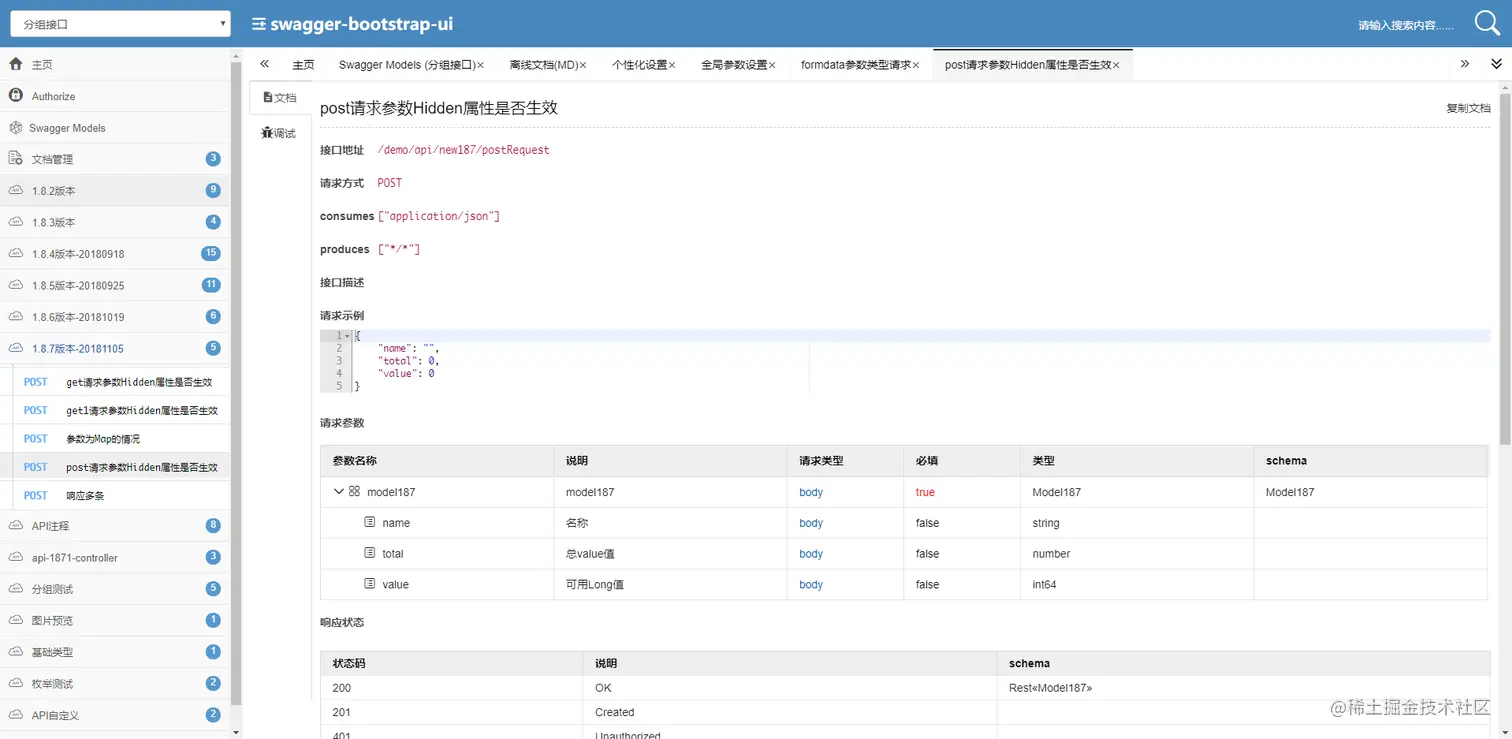
Task: Expand the 1.8.4版本-20180918 group
Action: click(x=115, y=254)
